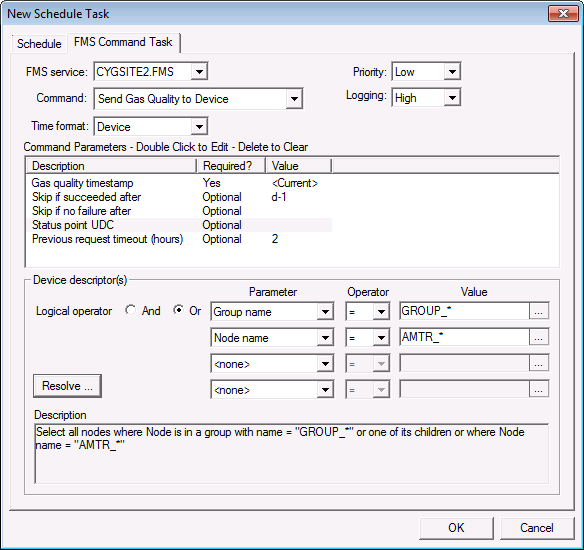The image size is (584, 550).
Task: Click the d-1 value cell
Action: point(279,197)
